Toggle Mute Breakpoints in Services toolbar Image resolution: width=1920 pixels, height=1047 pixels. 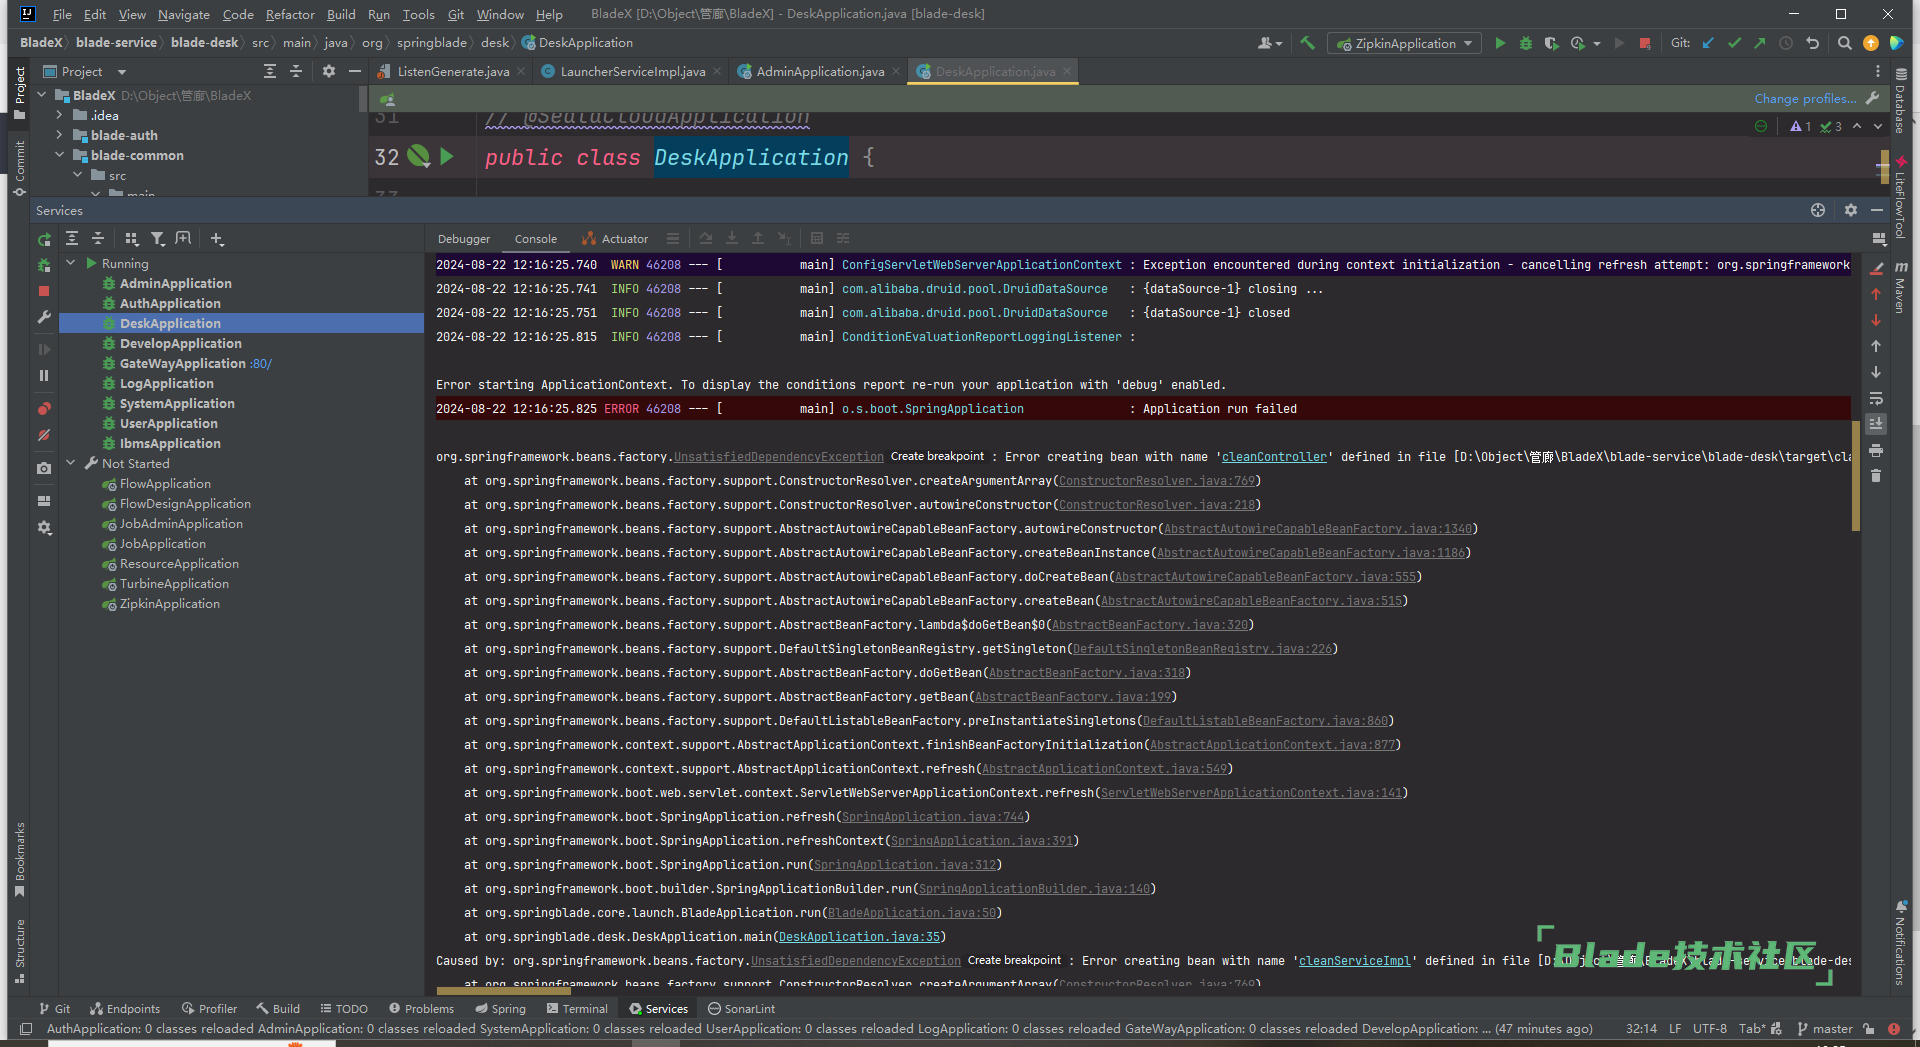(44, 435)
